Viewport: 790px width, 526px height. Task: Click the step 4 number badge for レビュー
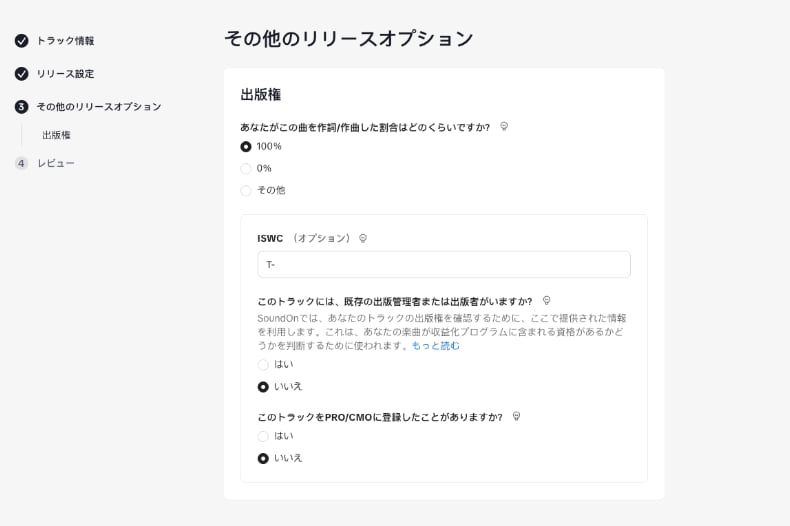tap(21, 163)
